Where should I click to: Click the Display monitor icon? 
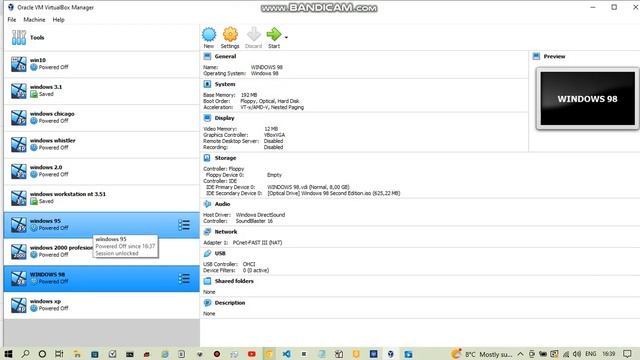tap(207, 118)
